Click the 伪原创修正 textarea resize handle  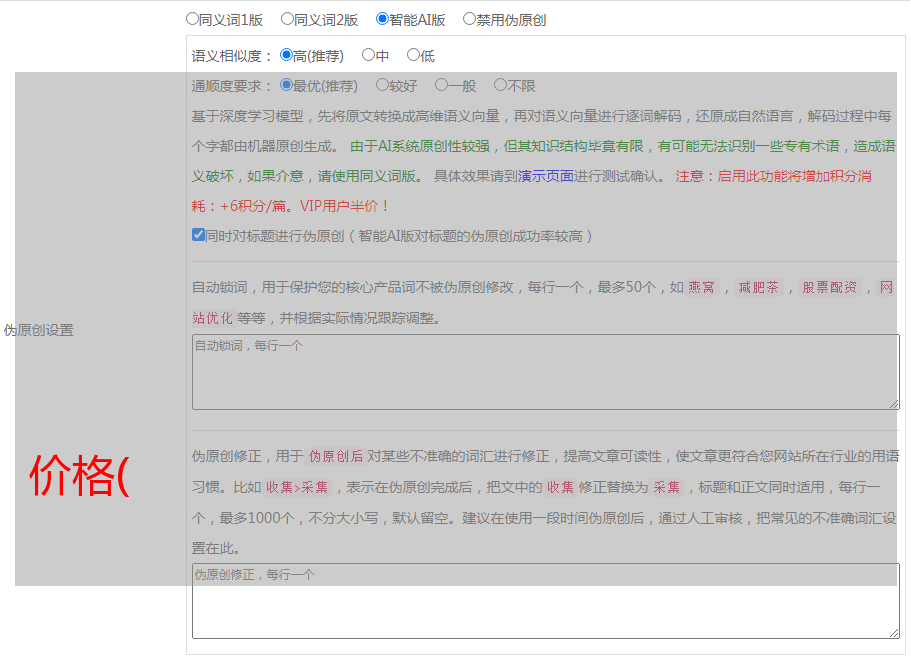(894, 633)
